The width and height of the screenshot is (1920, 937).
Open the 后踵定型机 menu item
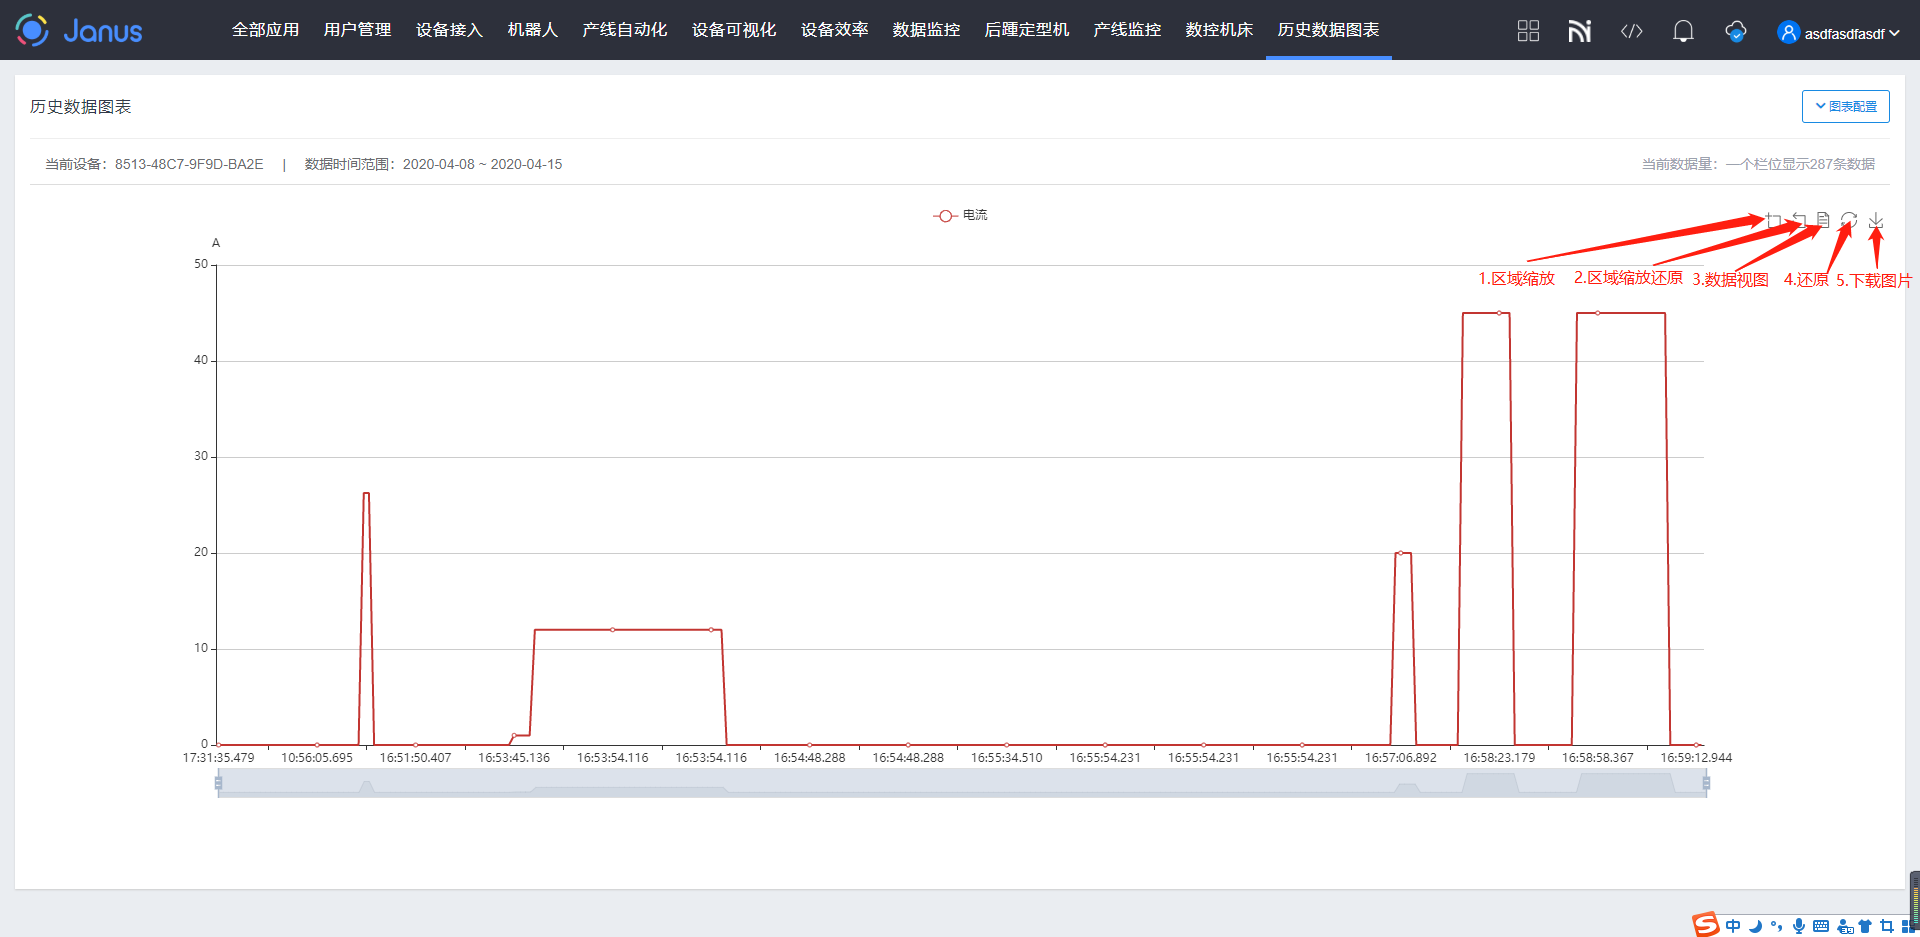tap(1027, 30)
